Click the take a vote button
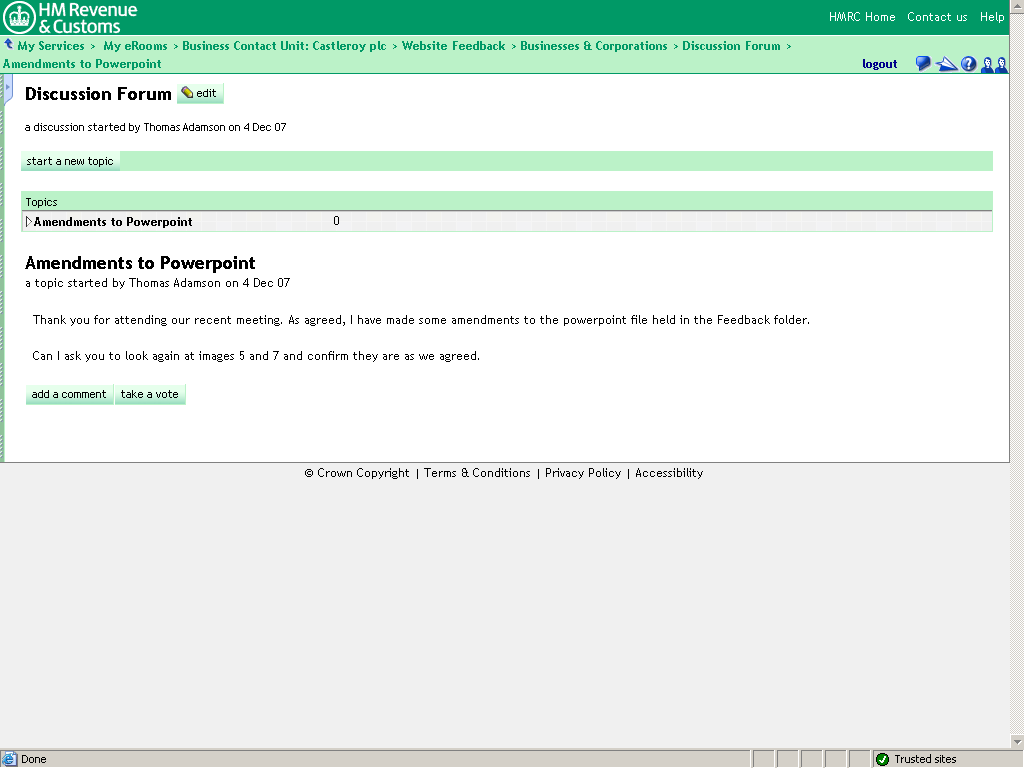This screenshot has height=768, width=1024. (x=150, y=394)
